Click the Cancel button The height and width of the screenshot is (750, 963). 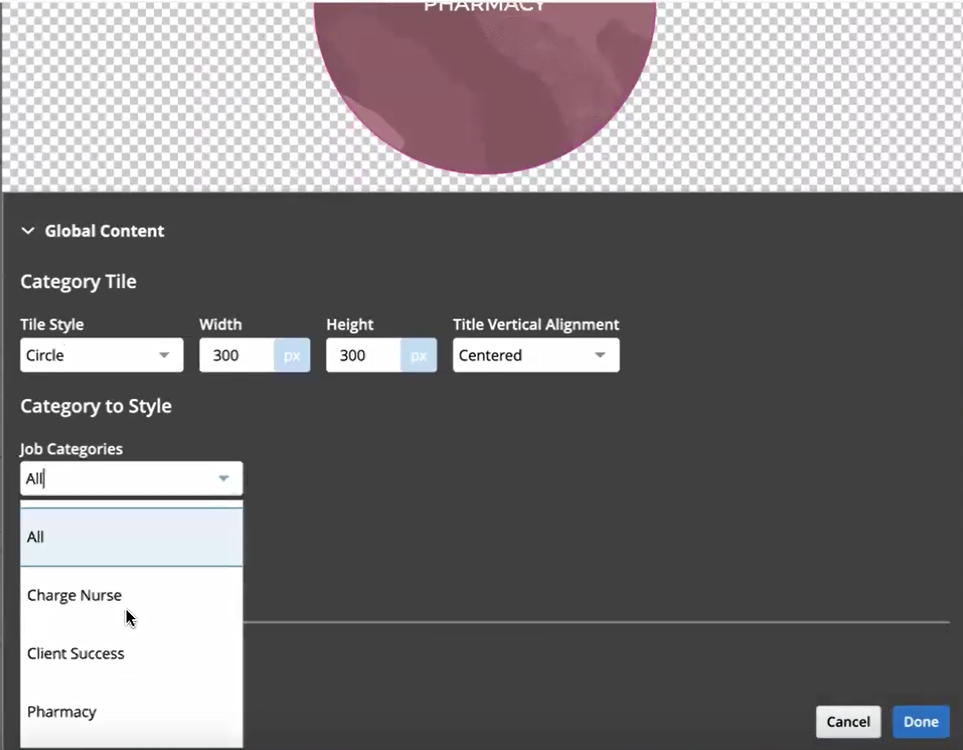point(848,722)
